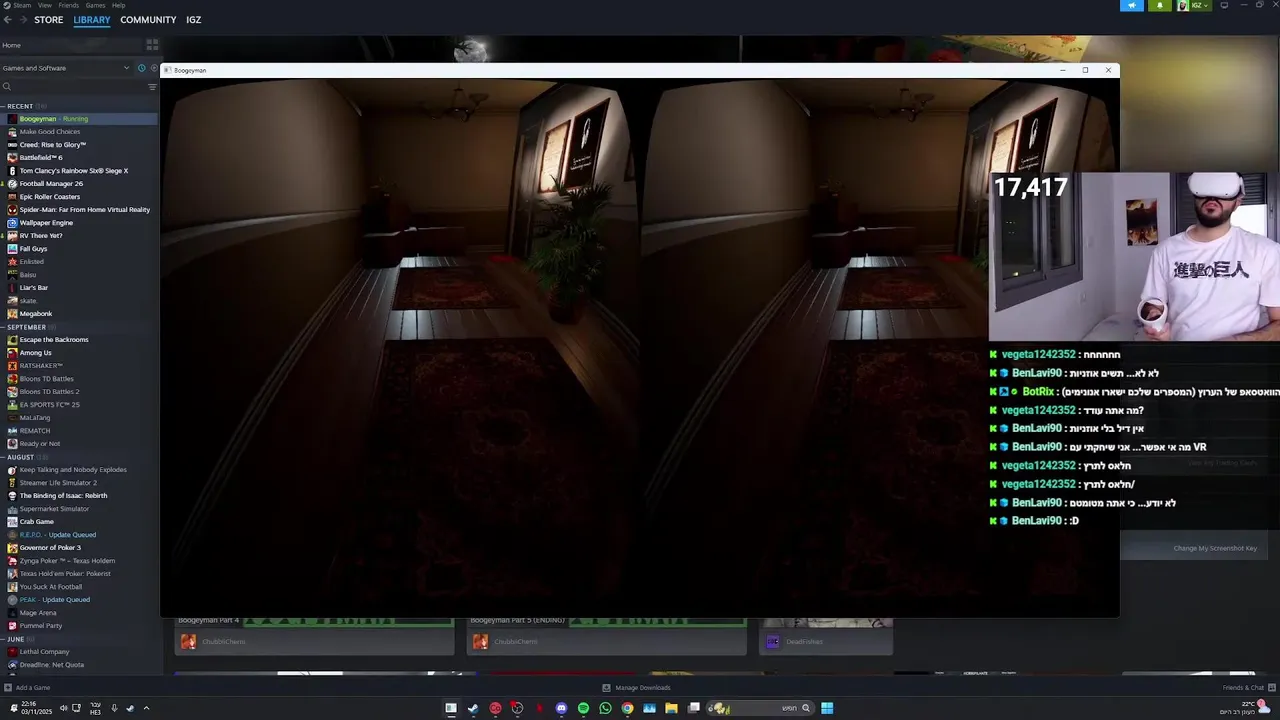Click Add a Game button

click(27, 688)
